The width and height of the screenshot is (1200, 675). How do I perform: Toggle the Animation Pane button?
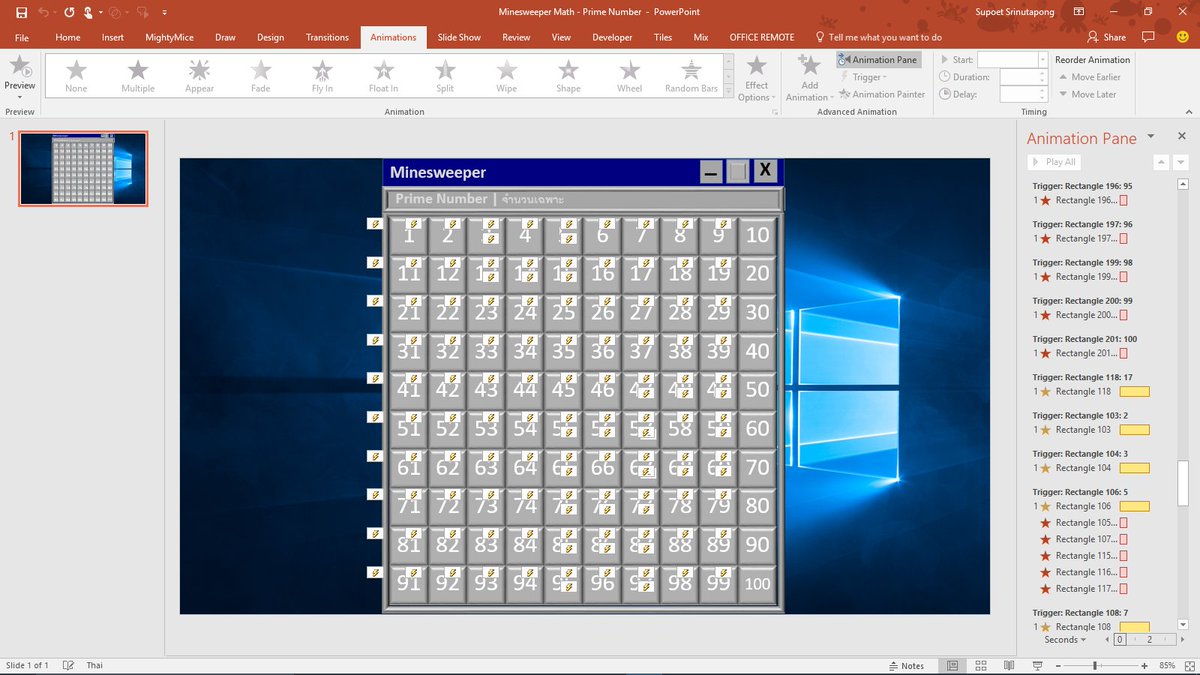879,60
